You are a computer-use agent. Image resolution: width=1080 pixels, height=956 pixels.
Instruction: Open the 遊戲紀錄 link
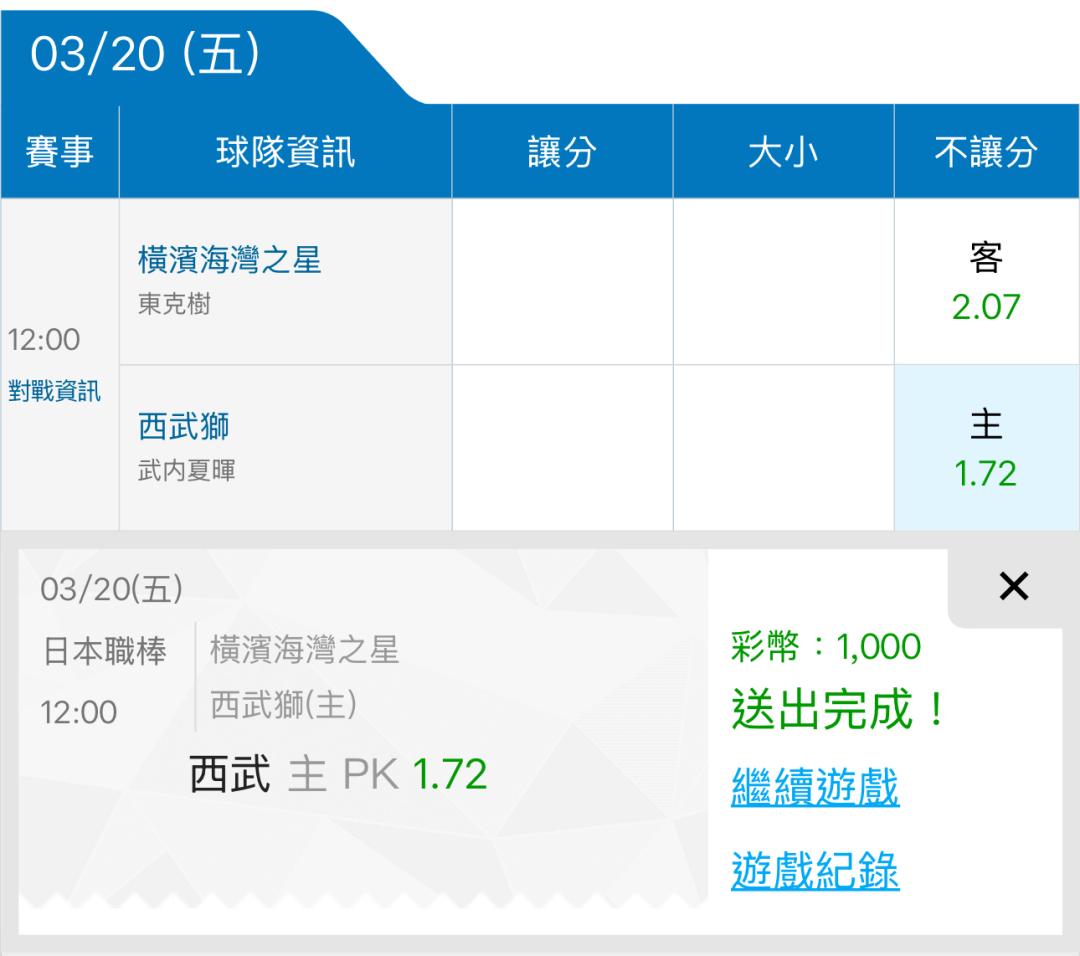[x=815, y=870]
